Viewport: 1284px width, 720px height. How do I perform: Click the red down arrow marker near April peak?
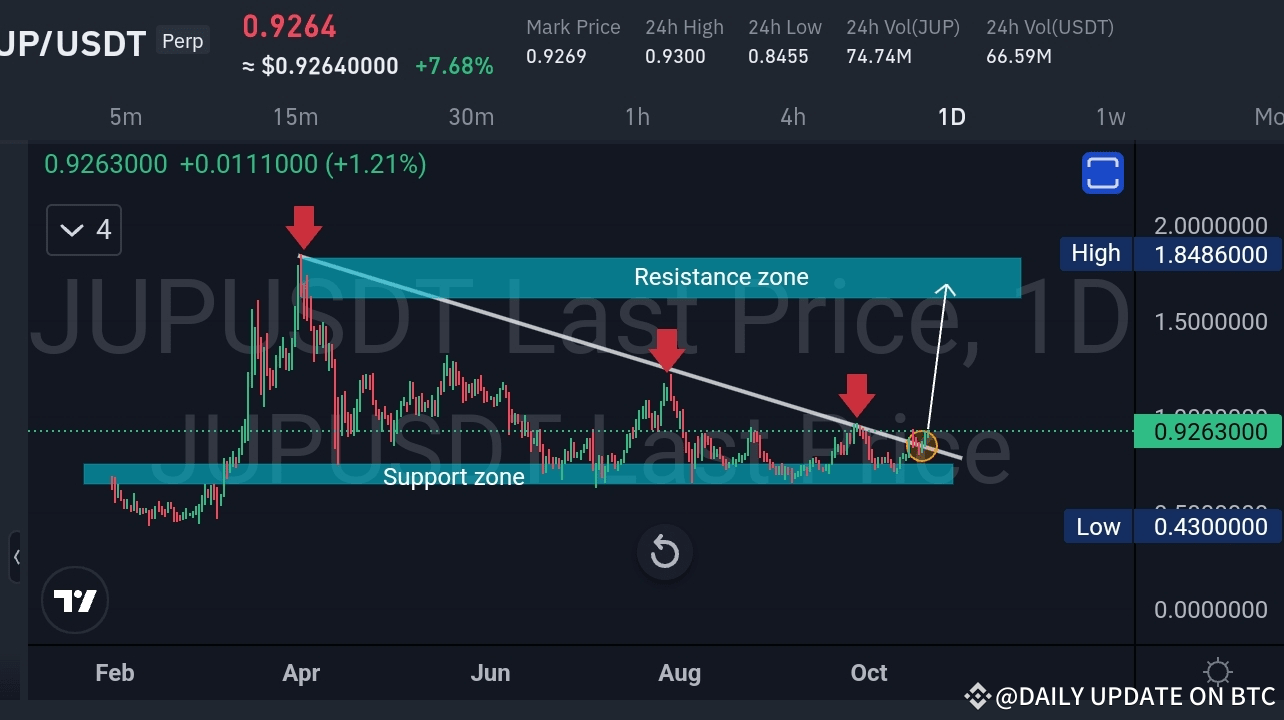pos(303,228)
